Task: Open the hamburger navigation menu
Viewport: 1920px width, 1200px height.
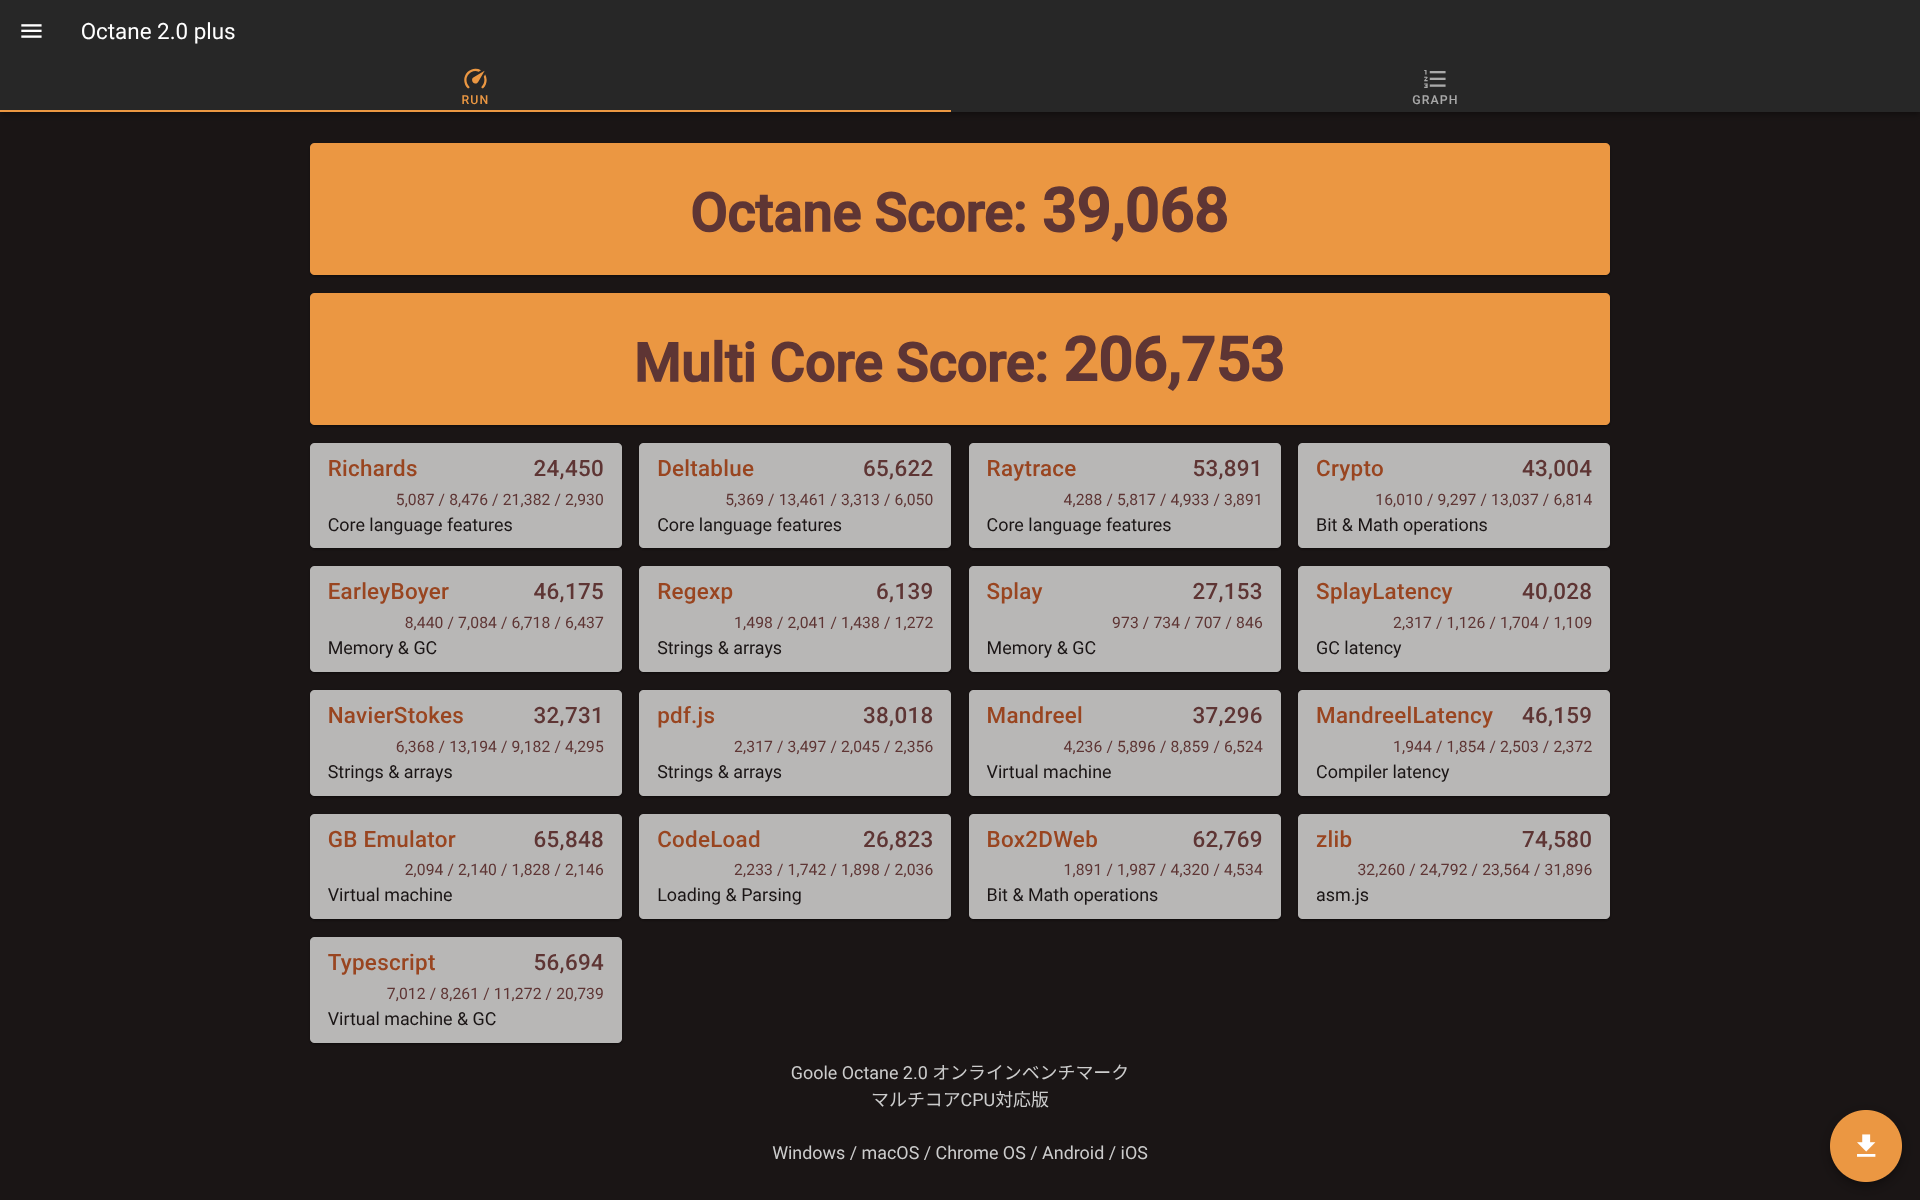Action: (31, 31)
